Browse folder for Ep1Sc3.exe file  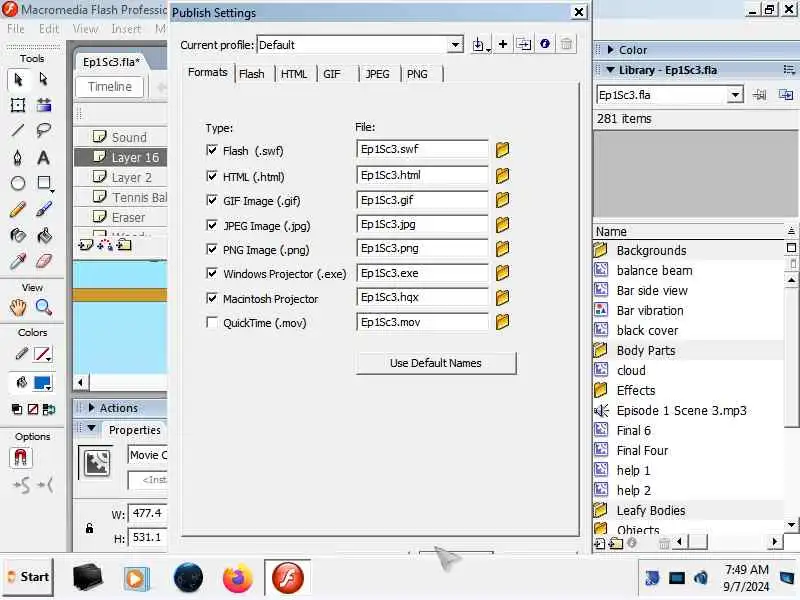tap(502, 273)
